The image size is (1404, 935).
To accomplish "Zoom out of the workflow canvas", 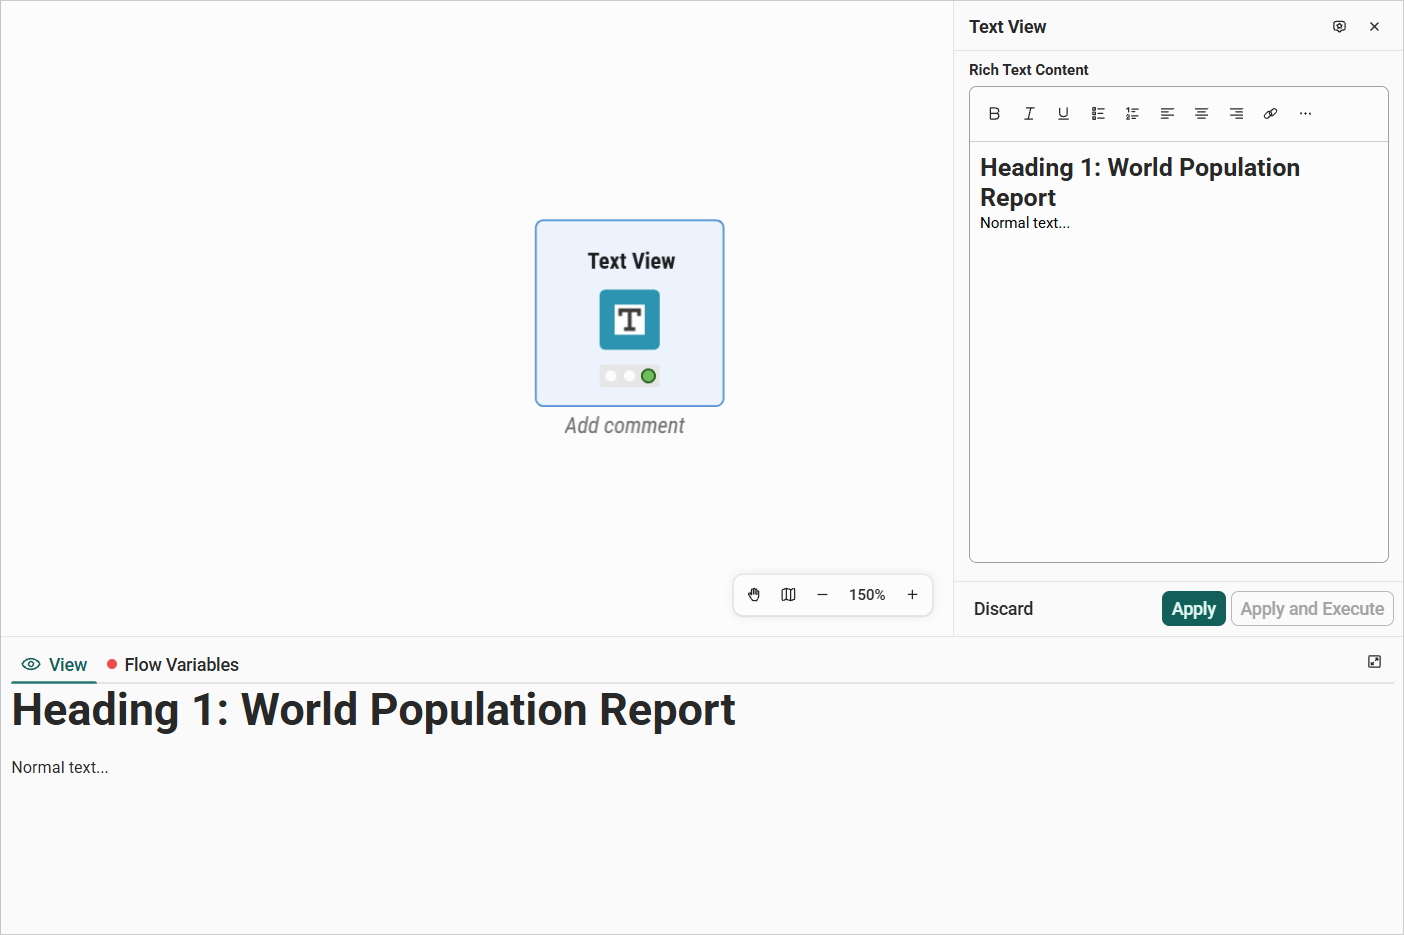I will pyautogui.click(x=822, y=595).
